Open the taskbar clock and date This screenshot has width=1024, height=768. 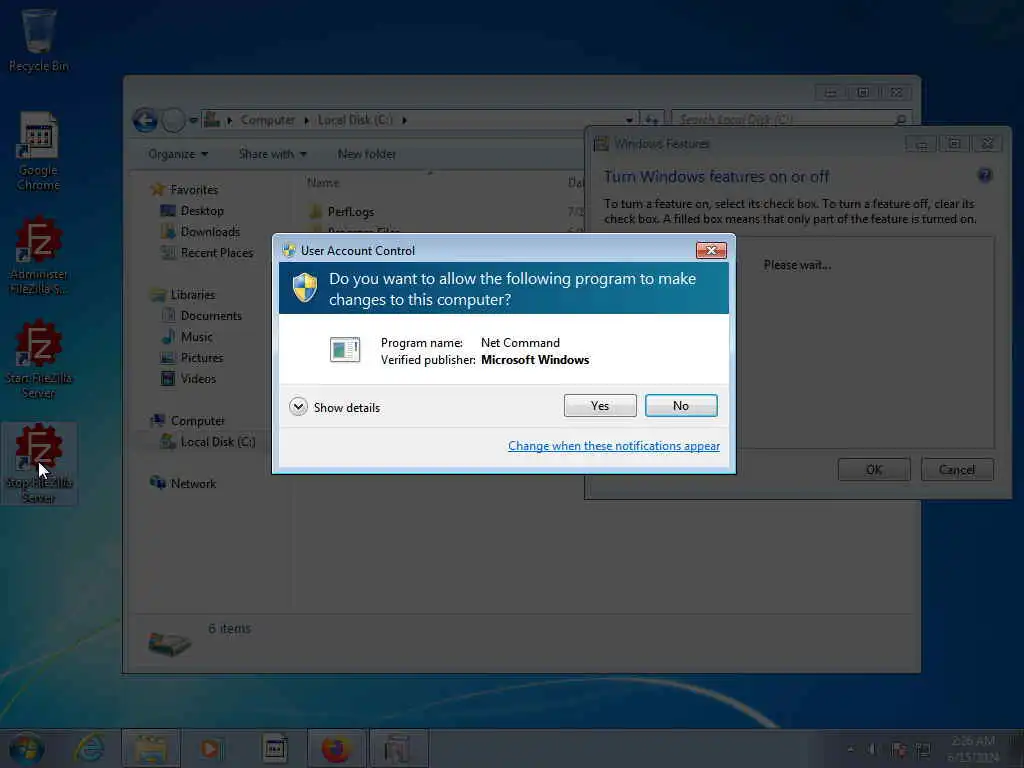(972, 749)
